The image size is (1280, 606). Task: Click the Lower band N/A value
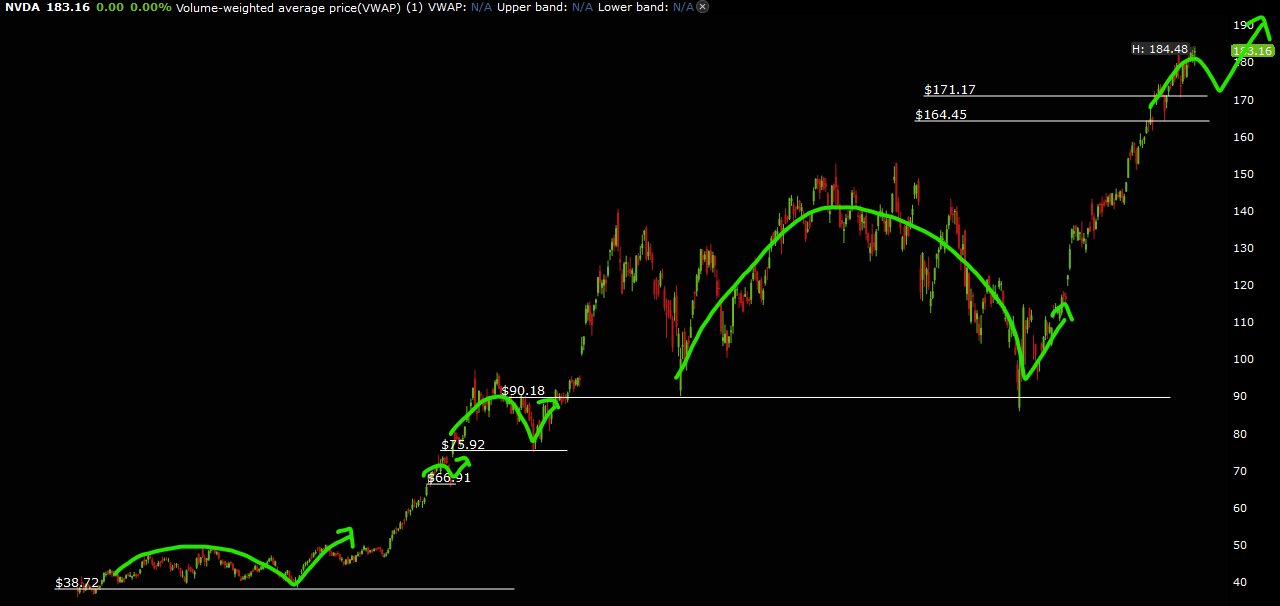click(683, 7)
